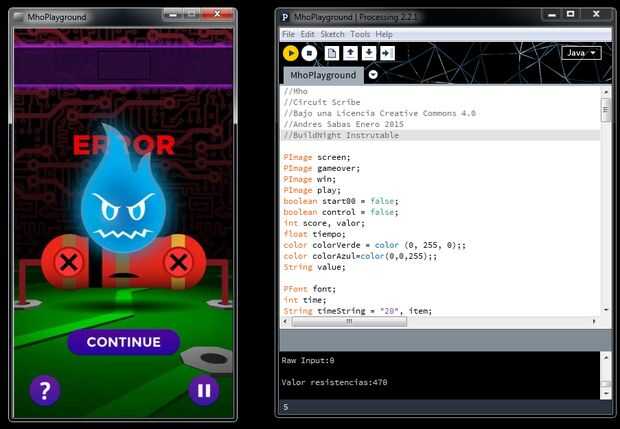This screenshot has width=620, height=429.
Task: Minimize the Processing window
Action: tap(552, 15)
